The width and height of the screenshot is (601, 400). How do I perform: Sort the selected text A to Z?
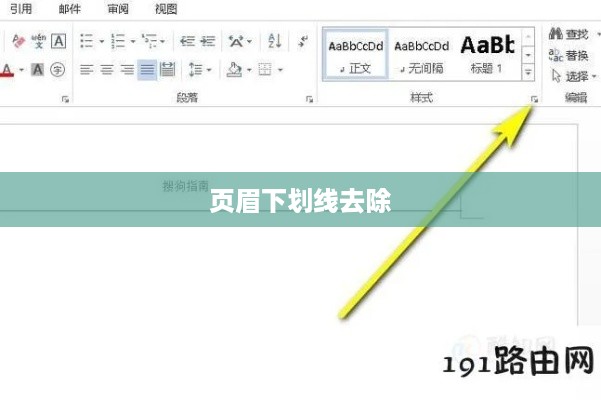(x=275, y=41)
